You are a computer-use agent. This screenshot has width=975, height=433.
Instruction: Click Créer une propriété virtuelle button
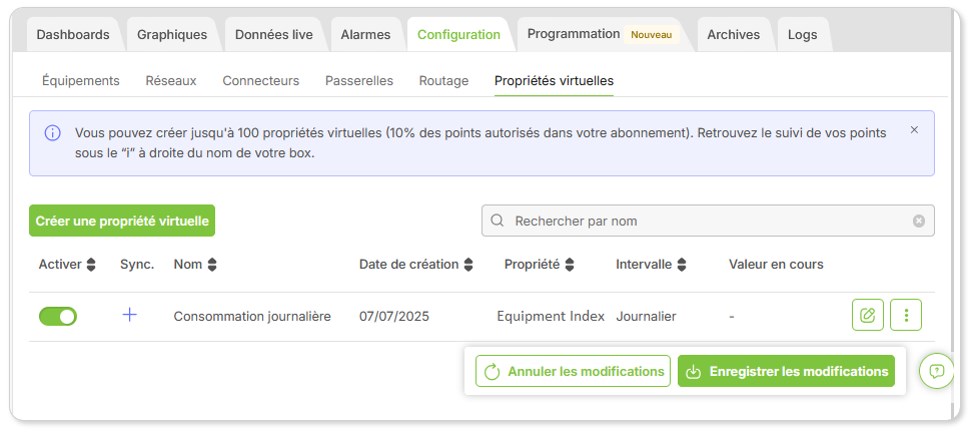pyautogui.click(x=122, y=221)
